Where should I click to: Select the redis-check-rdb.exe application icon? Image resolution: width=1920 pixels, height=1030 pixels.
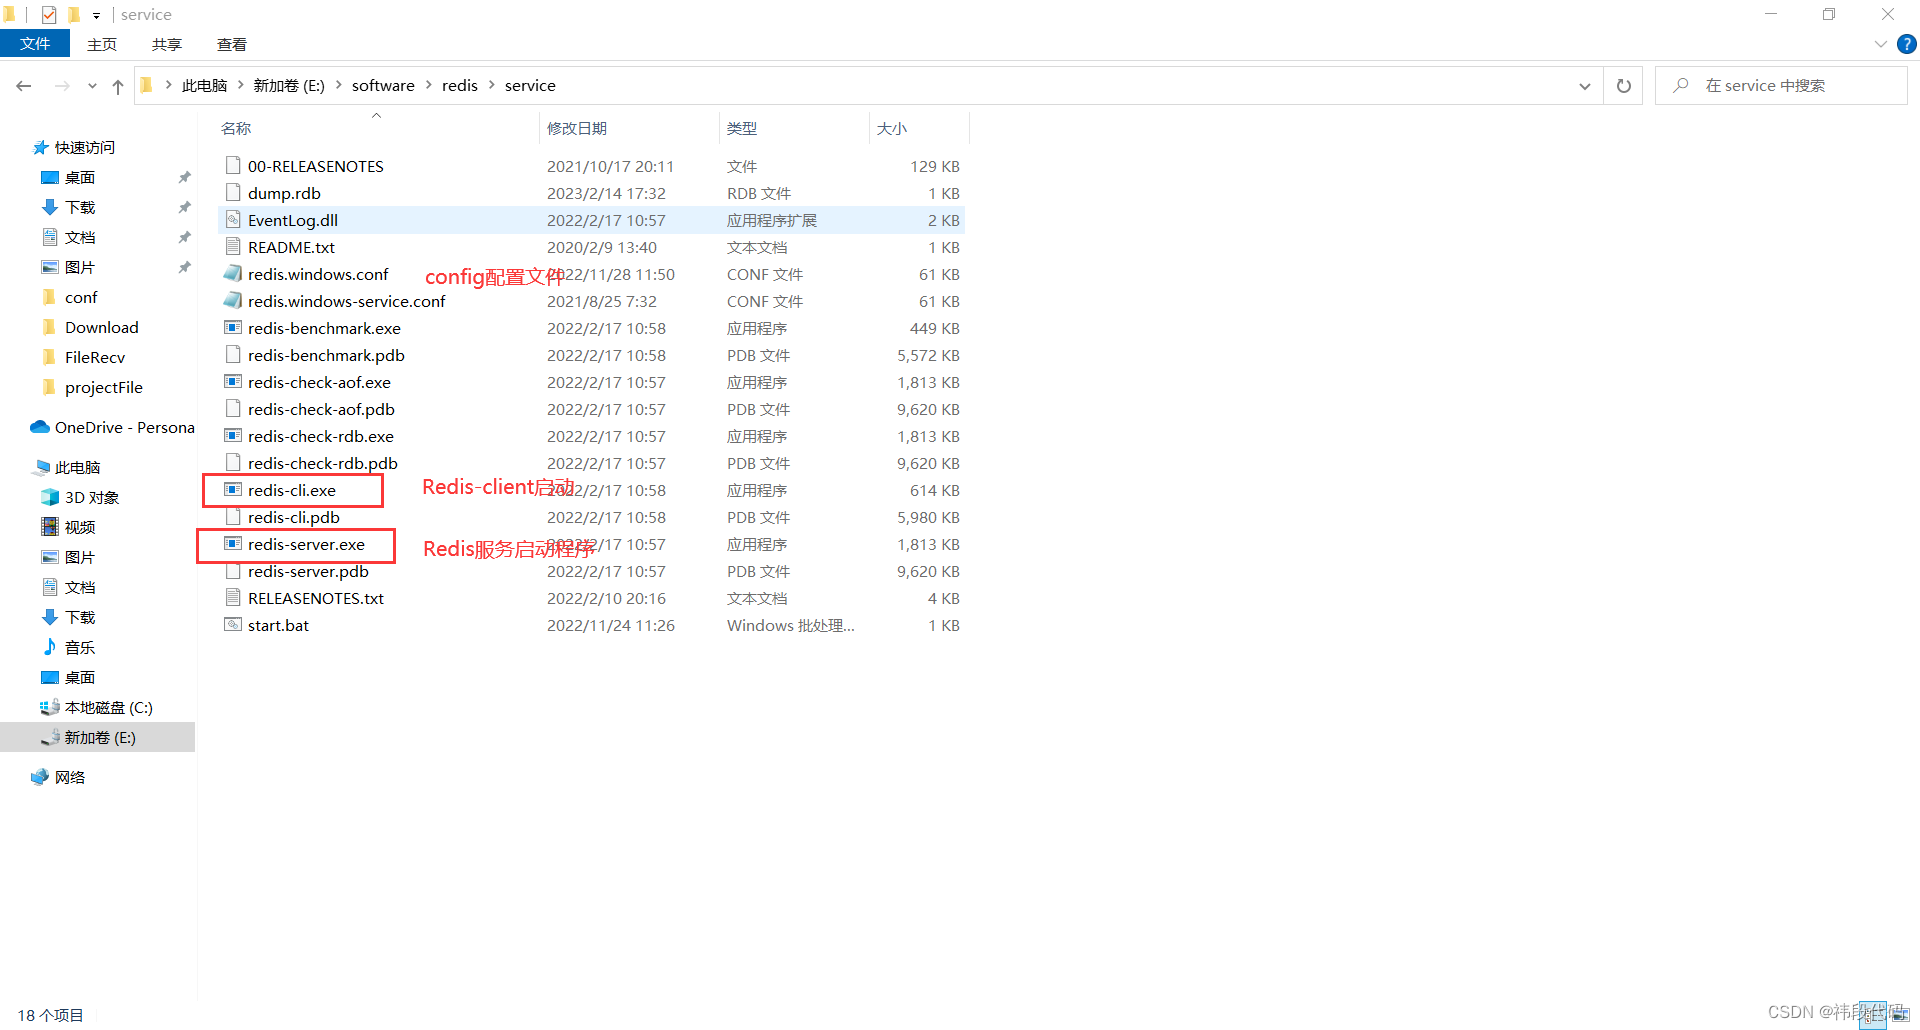tap(233, 436)
